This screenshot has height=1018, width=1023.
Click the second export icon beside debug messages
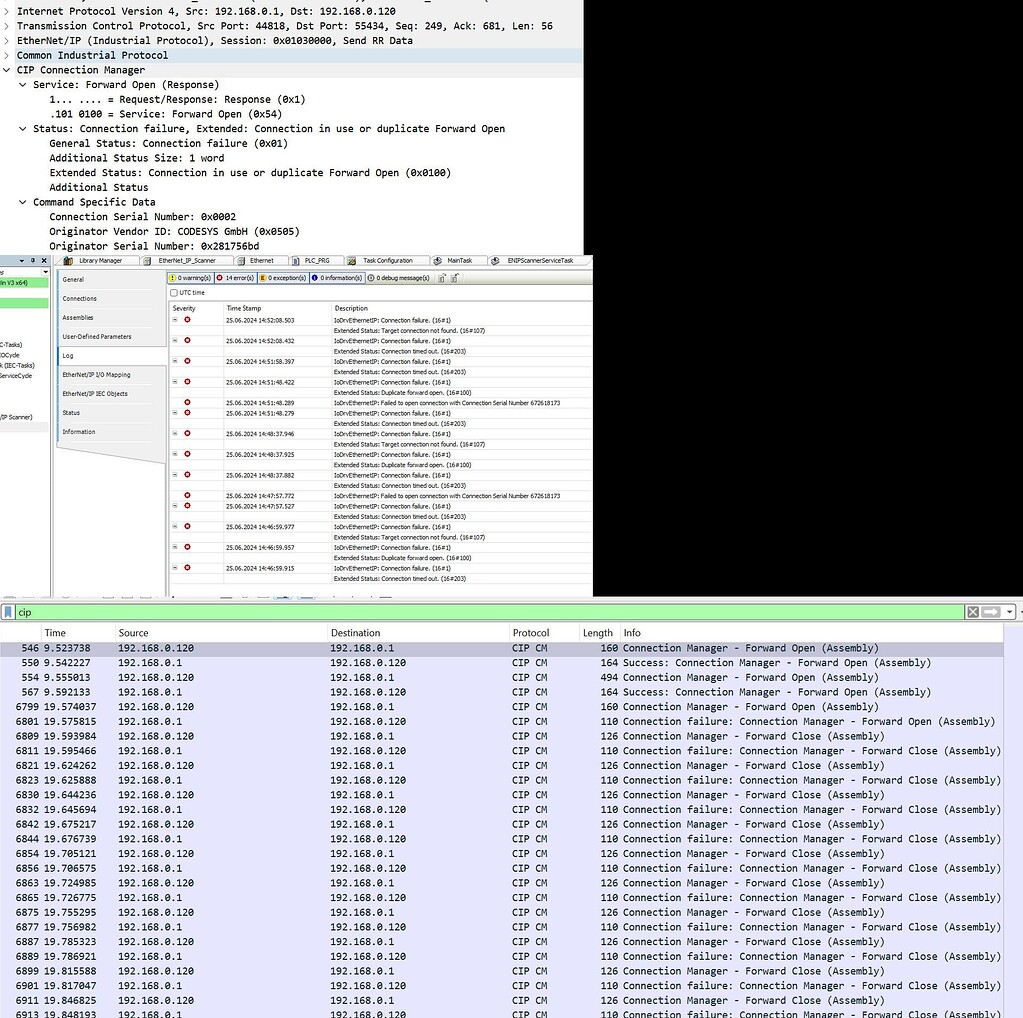[455, 278]
